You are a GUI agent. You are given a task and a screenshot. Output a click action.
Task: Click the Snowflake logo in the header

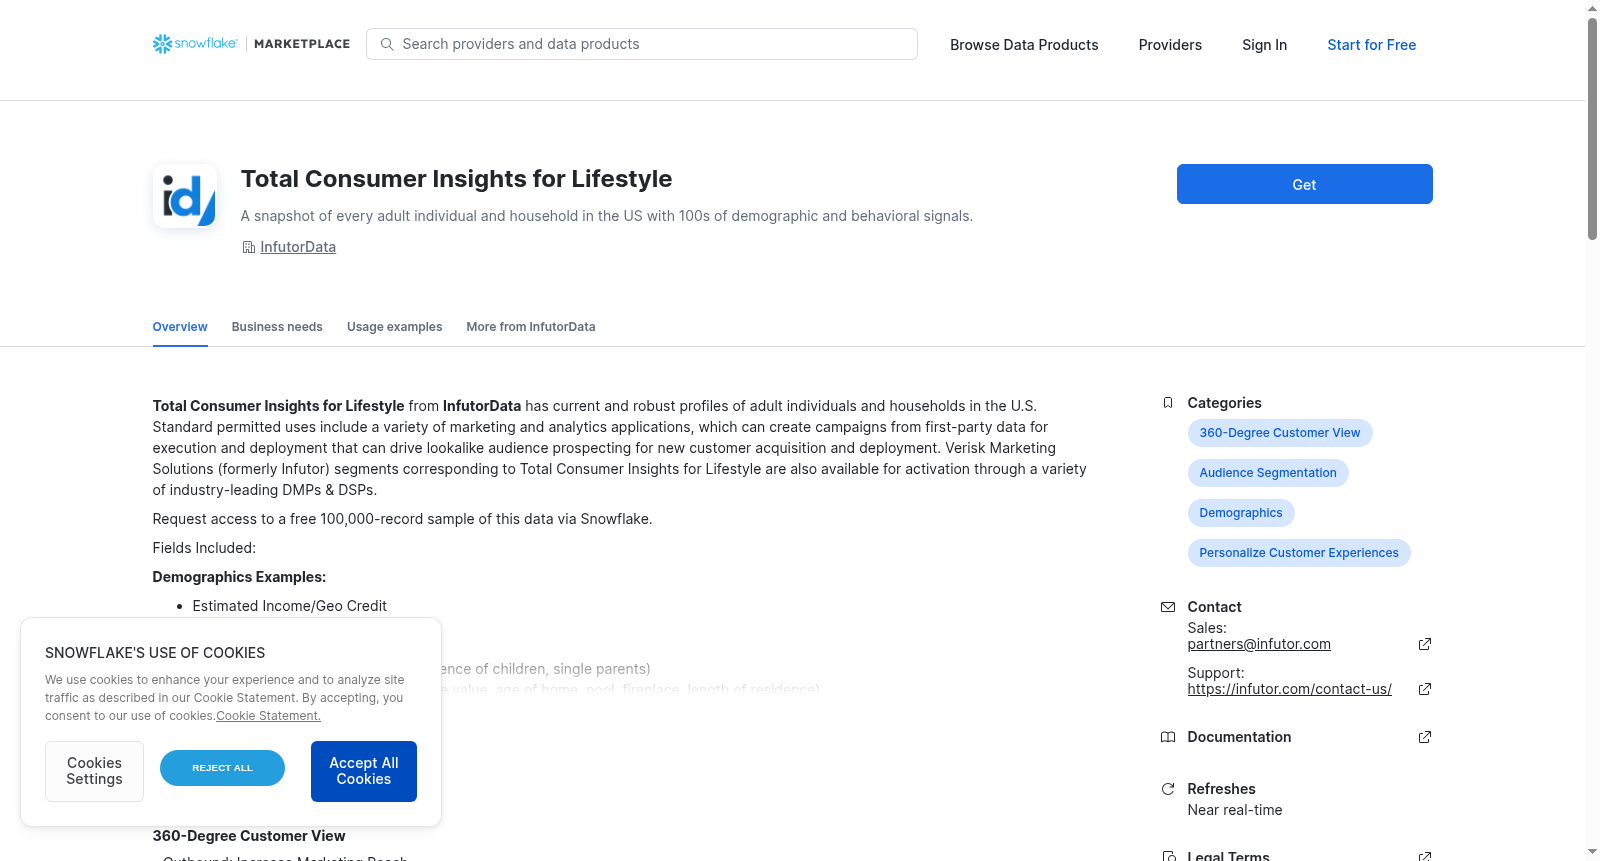point(195,44)
